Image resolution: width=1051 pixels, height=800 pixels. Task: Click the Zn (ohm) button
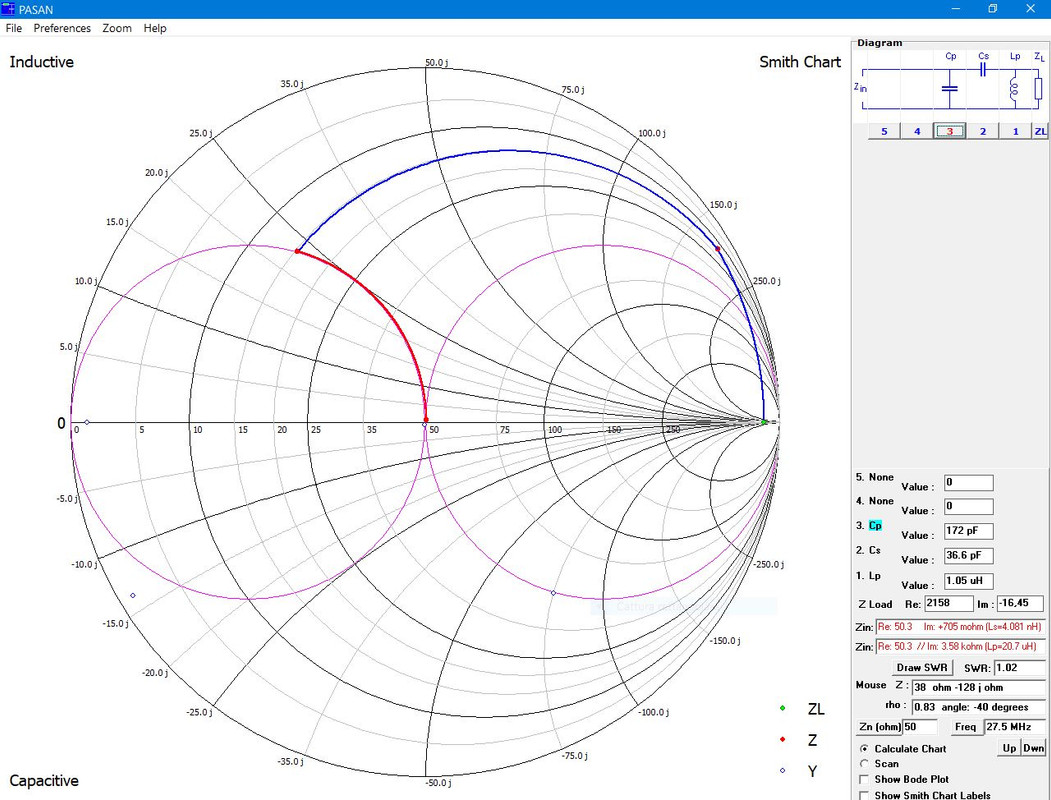point(880,726)
